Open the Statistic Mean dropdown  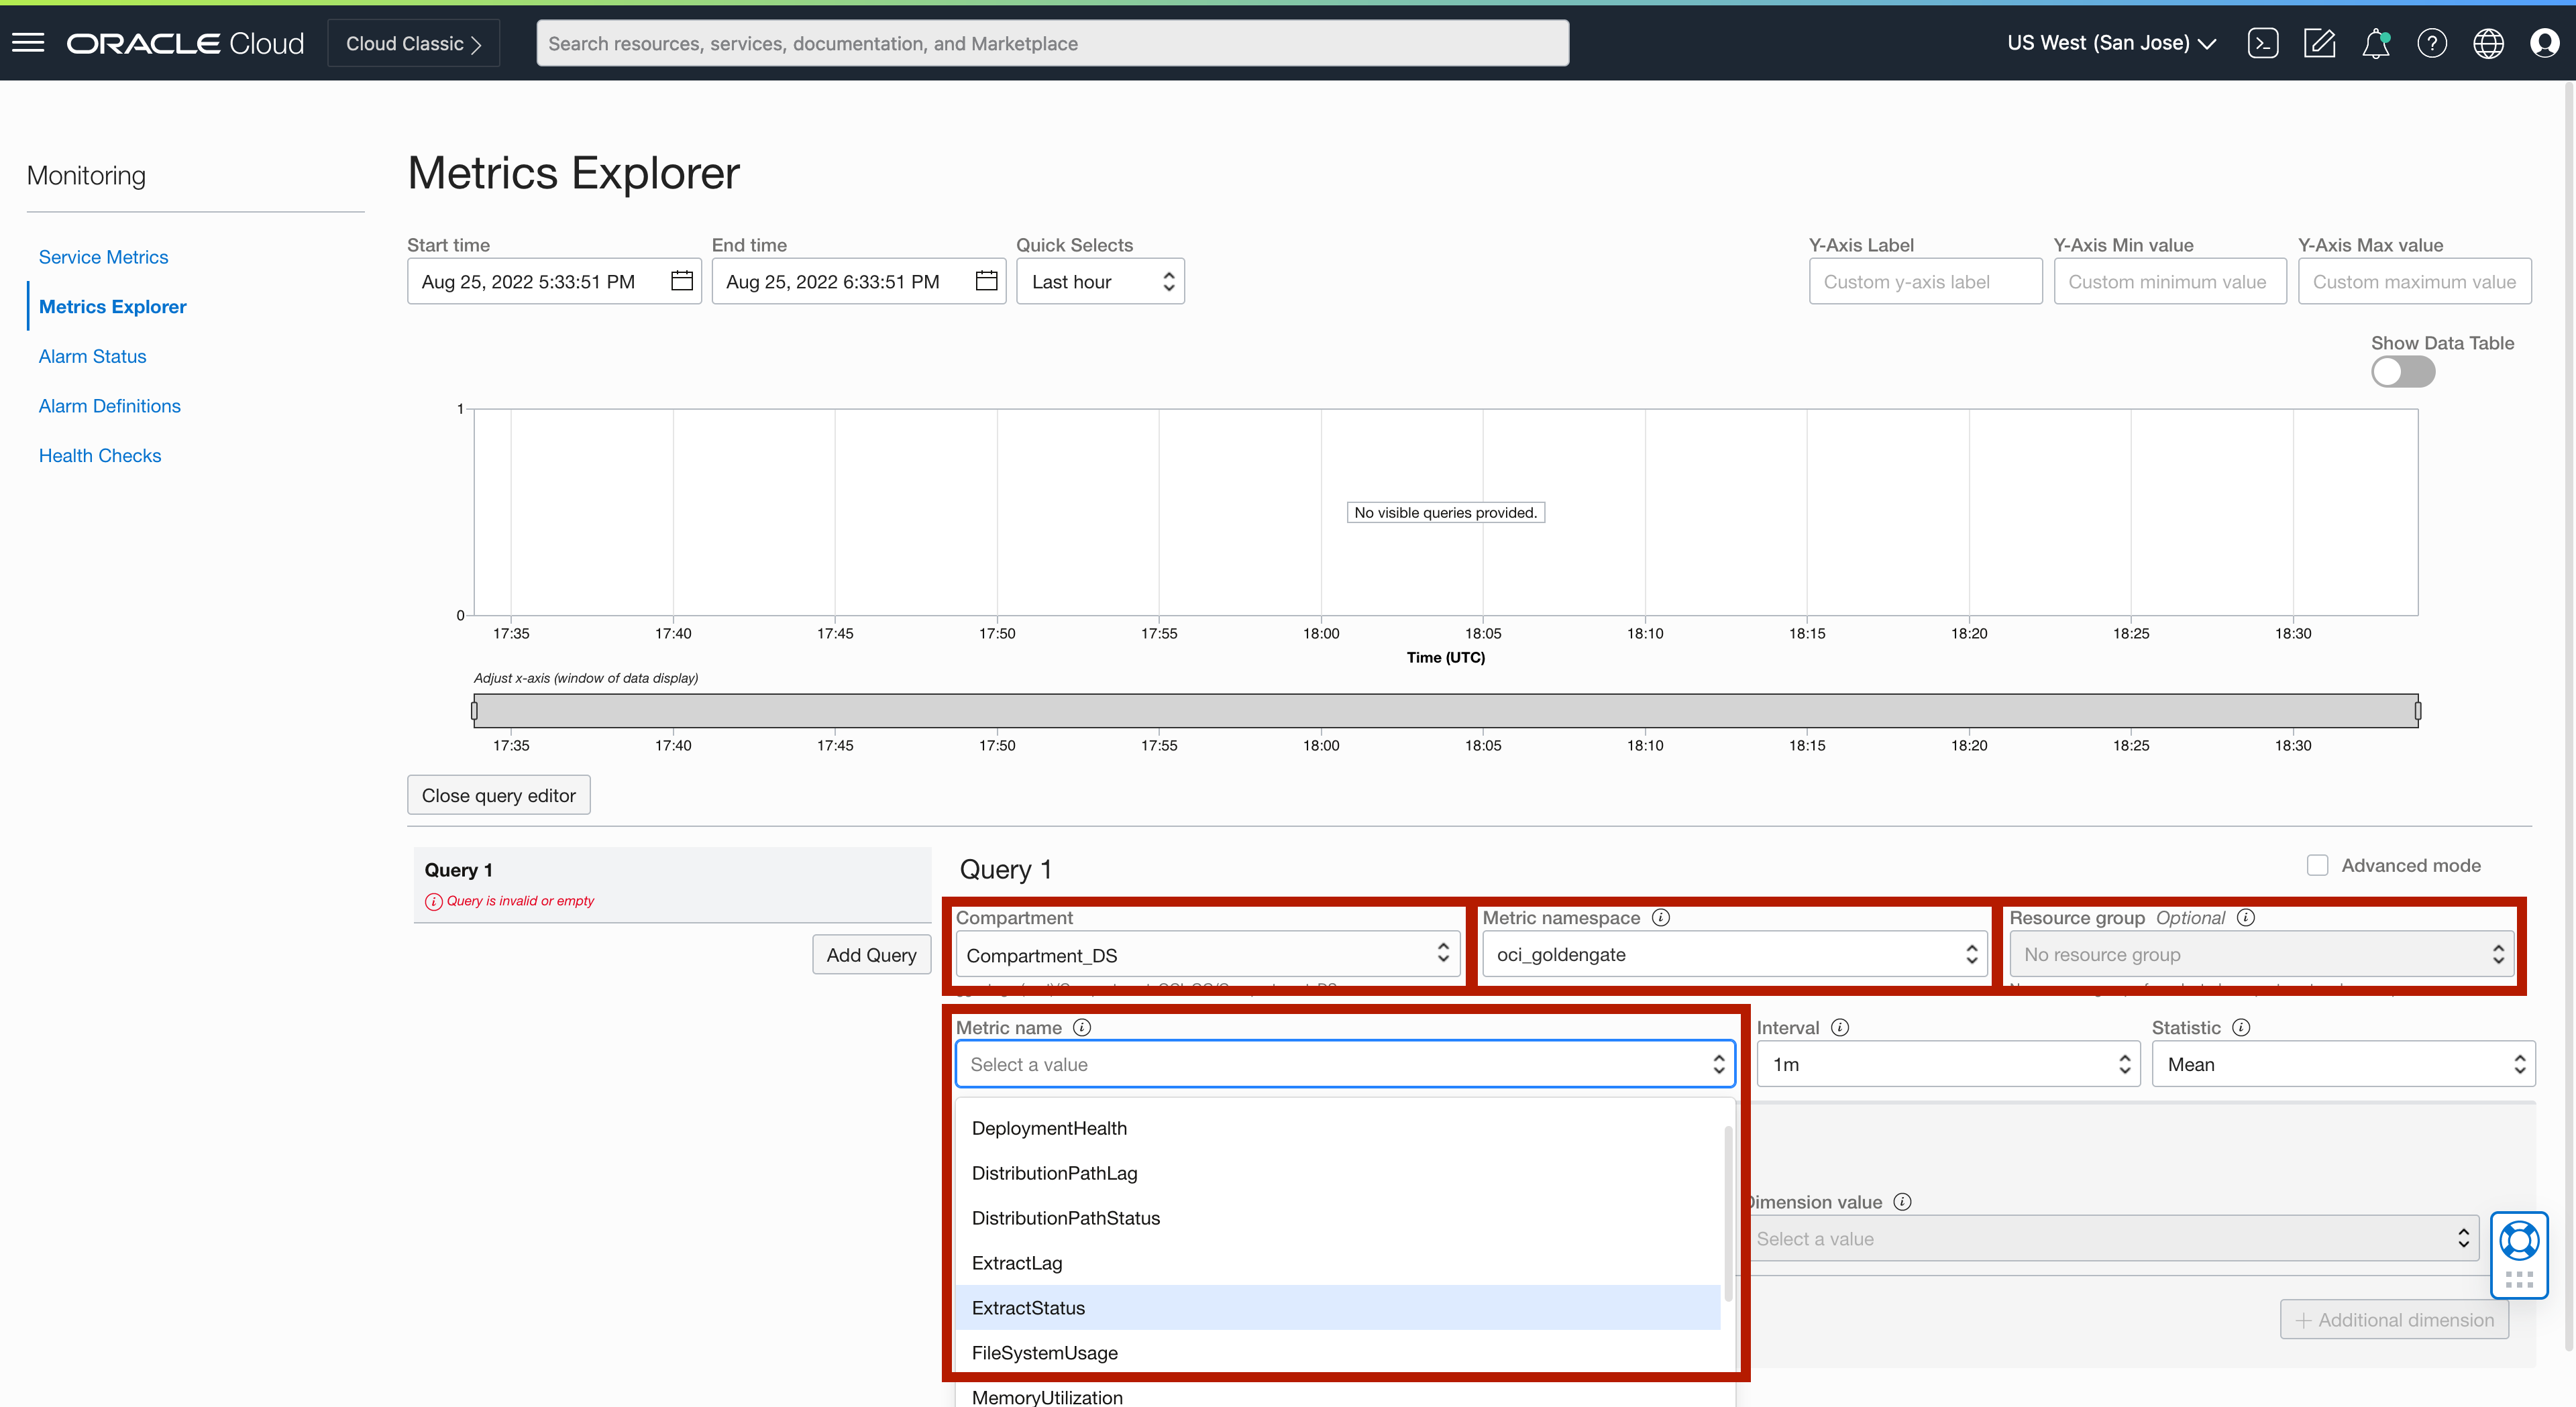click(x=2342, y=1064)
